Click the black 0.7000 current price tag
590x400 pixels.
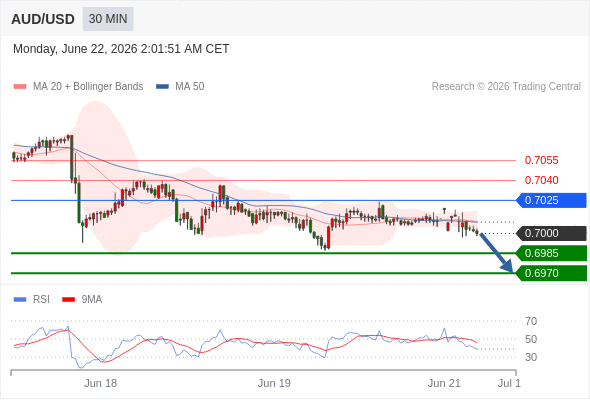coord(551,233)
